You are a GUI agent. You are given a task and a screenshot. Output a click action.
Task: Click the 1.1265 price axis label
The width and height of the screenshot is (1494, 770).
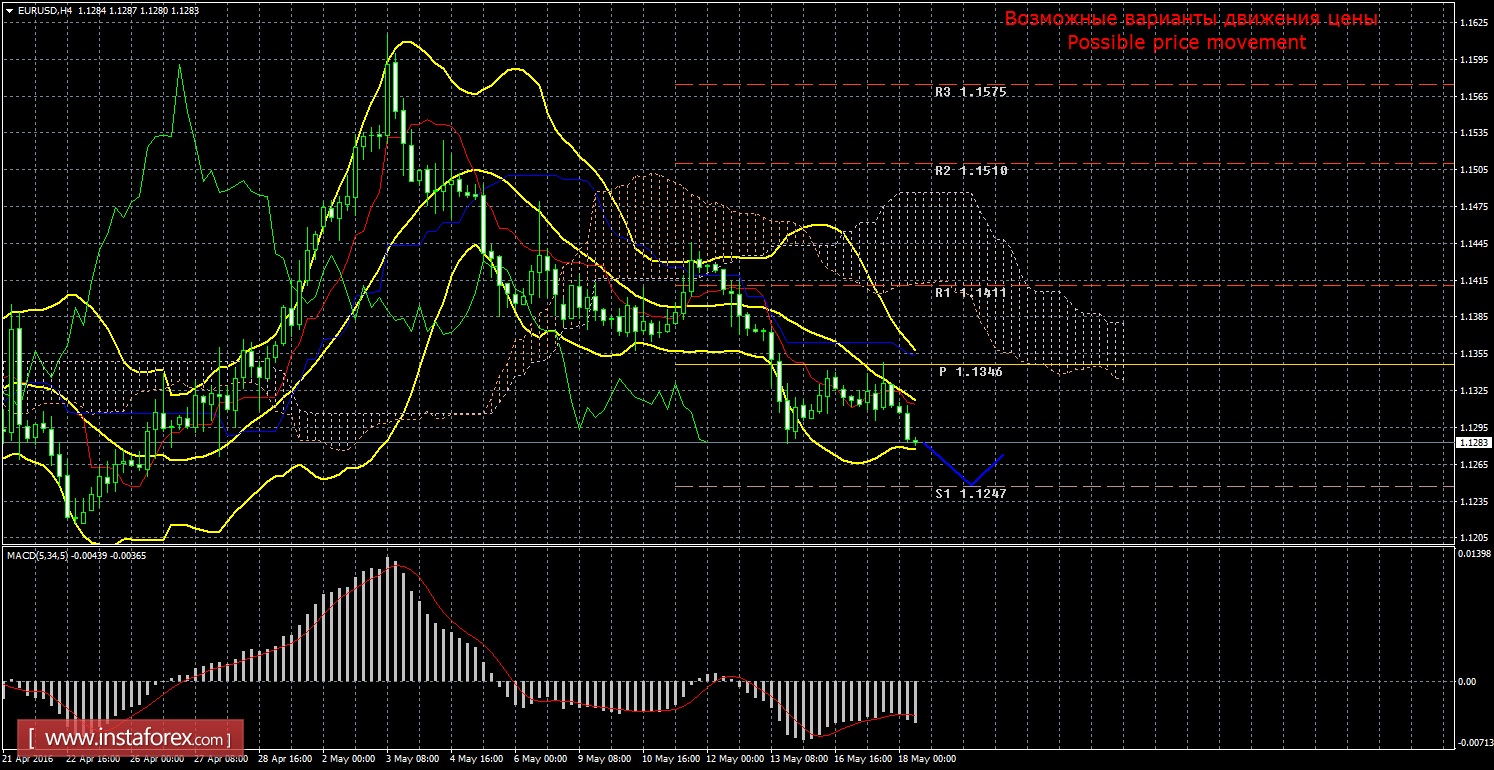[x=1474, y=465]
